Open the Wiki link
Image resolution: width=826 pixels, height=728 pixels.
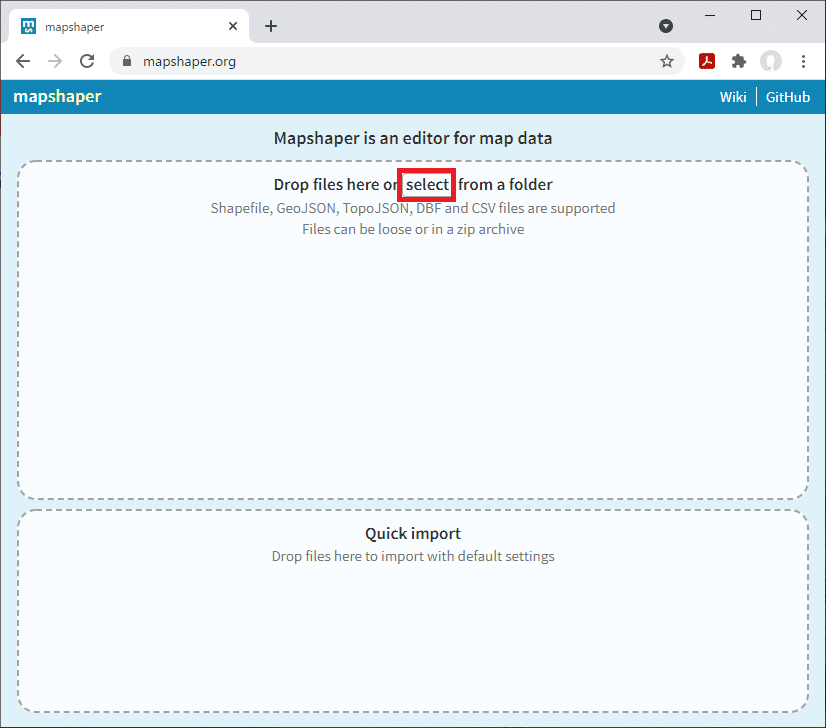(x=733, y=97)
